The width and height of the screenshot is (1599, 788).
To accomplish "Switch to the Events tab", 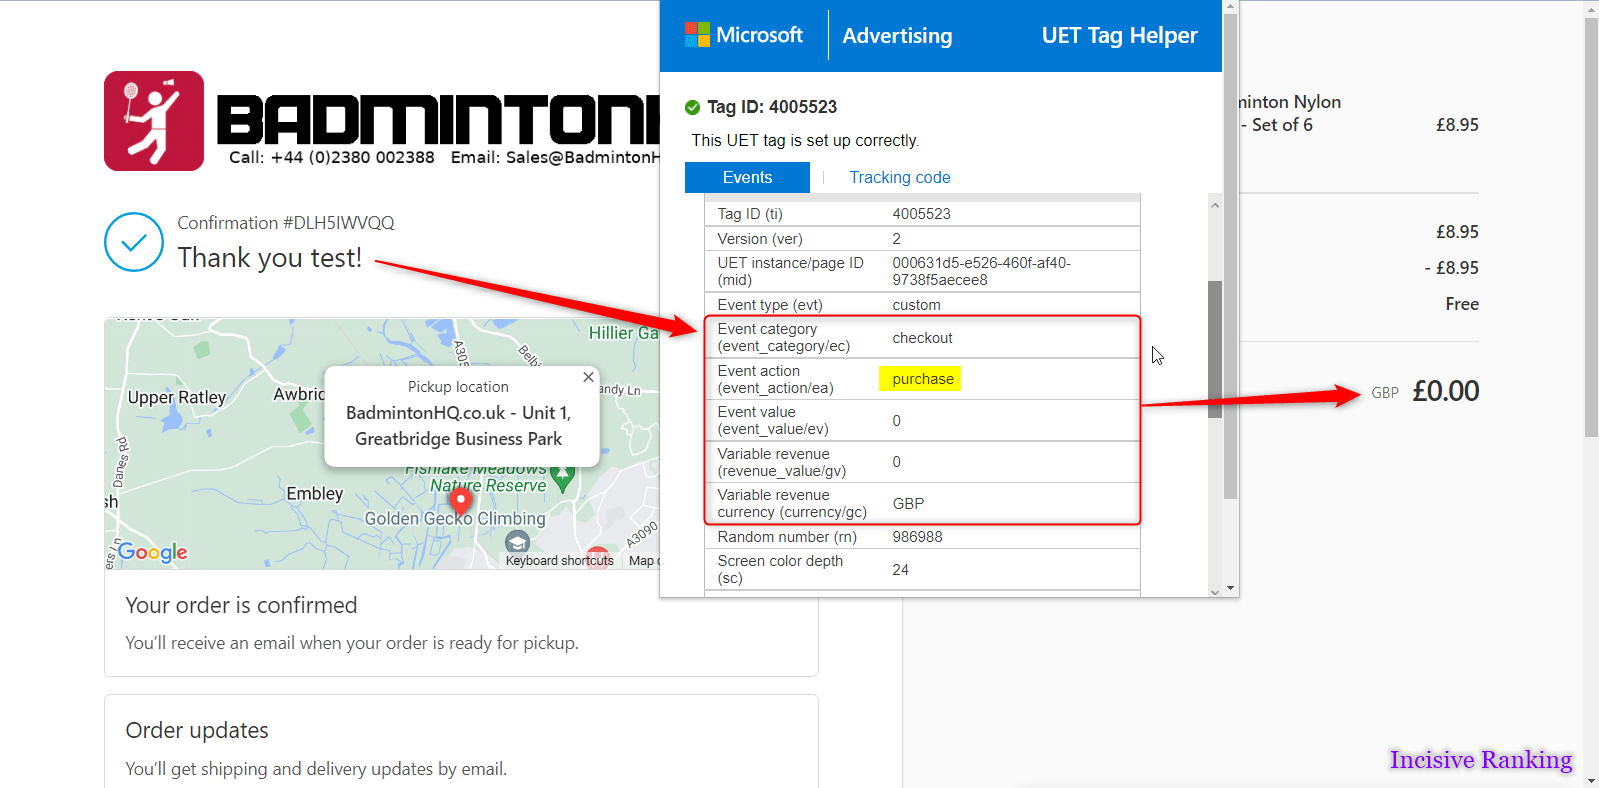I will point(747,177).
